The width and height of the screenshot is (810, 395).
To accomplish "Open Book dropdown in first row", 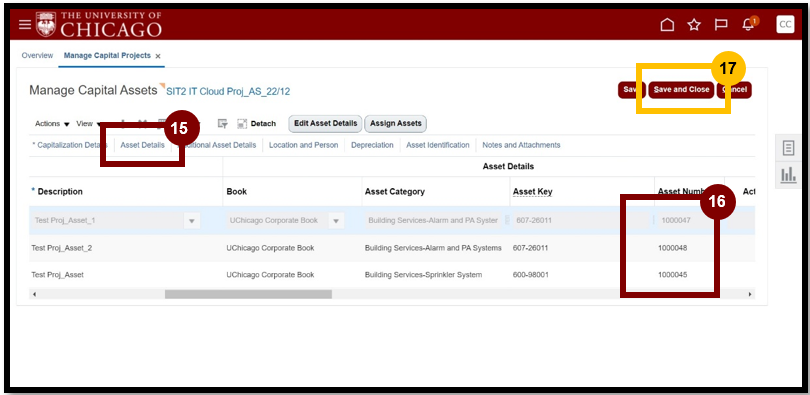I will (x=336, y=221).
